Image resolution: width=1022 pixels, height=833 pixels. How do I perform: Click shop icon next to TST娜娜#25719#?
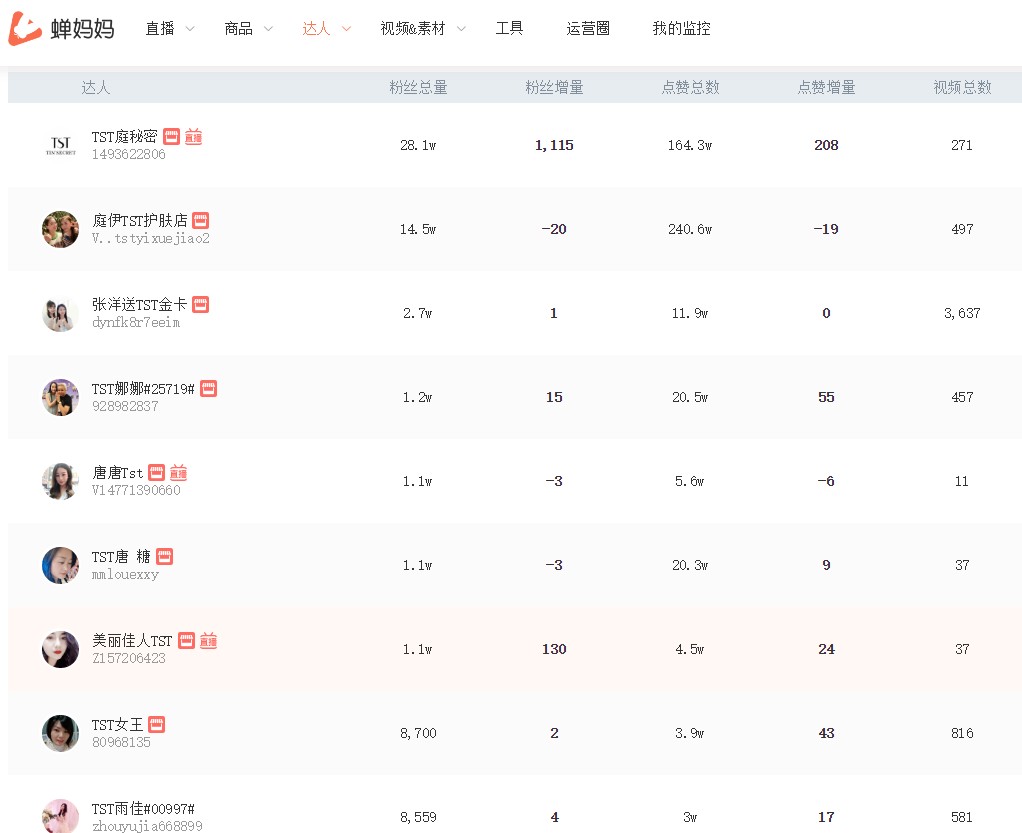coord(209,388)
